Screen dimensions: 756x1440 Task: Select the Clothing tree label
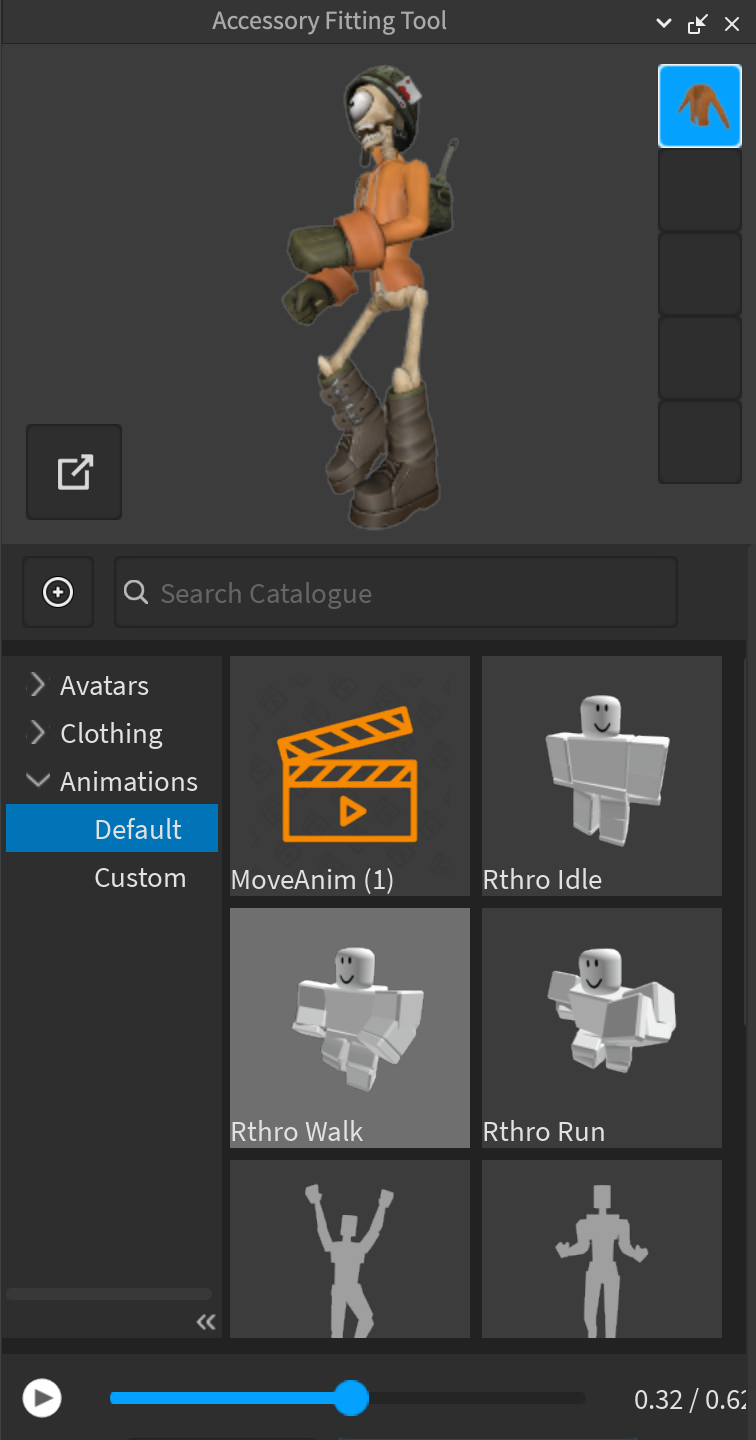click(111, 734)
